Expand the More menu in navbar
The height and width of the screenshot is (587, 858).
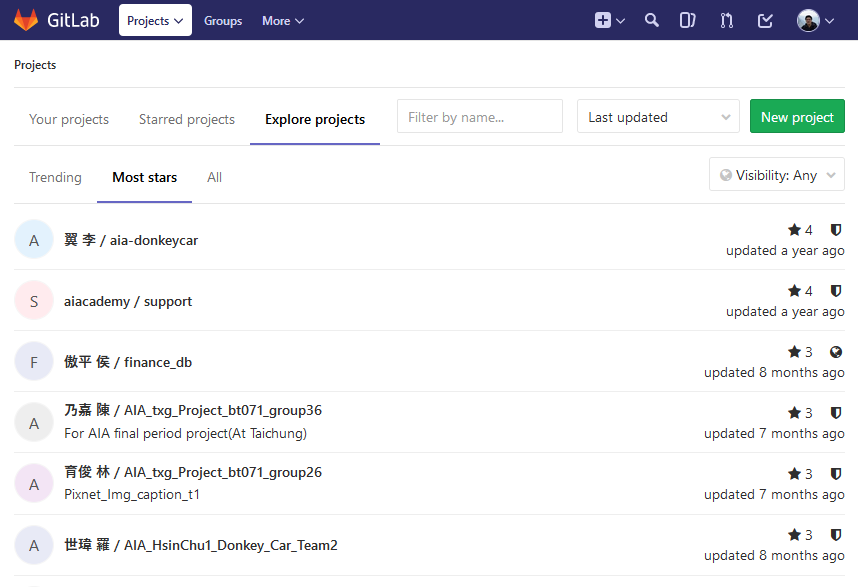(283, 20)
